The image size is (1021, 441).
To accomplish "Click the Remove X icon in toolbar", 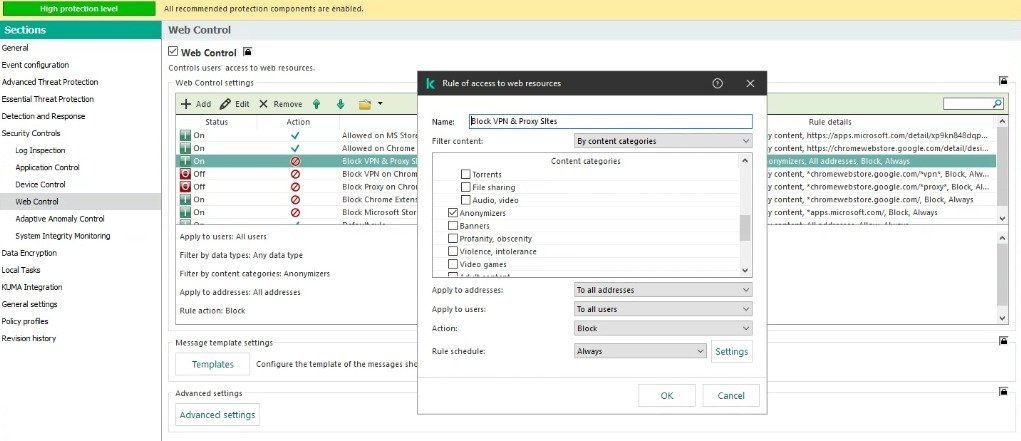I will pos(264,104).
